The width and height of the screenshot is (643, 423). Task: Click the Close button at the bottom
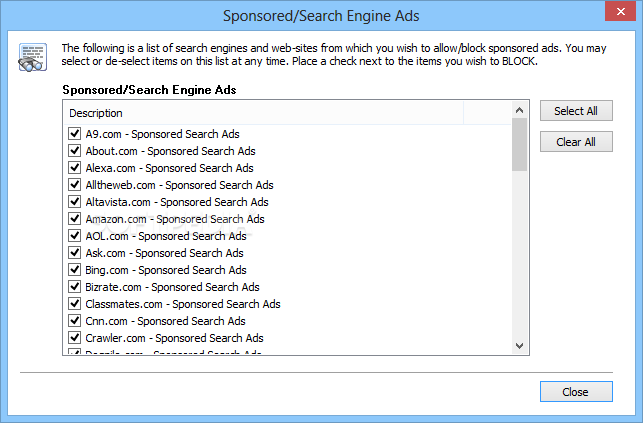point(576,392)
